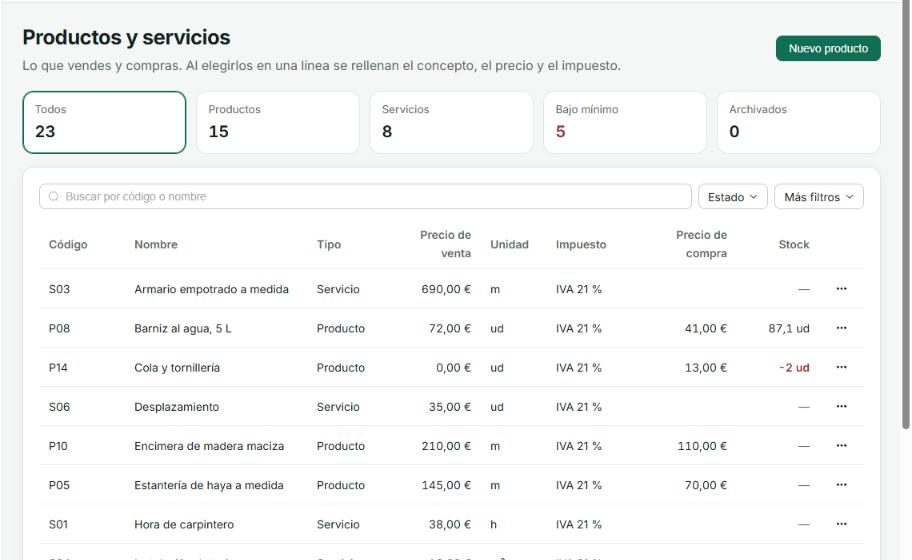Click the 110,00 € purchase price

pyautogui.click(x=702, y=446)
